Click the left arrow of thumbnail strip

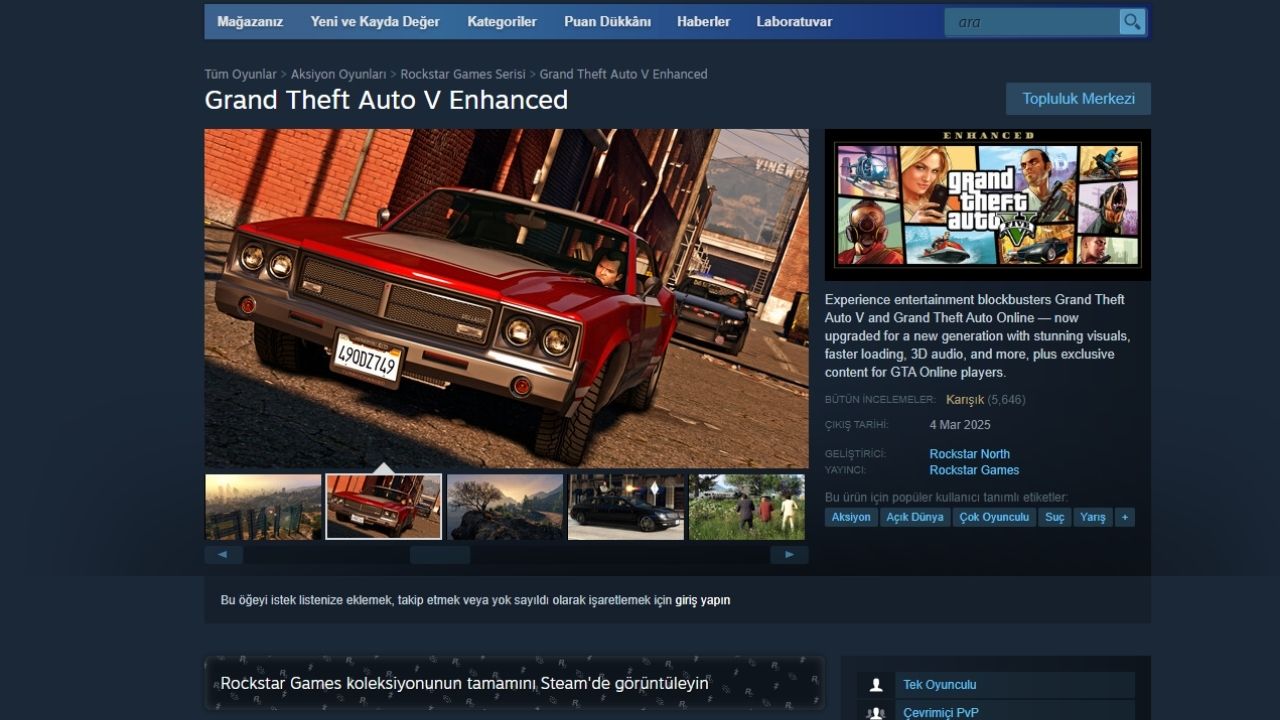pos(223,554)
